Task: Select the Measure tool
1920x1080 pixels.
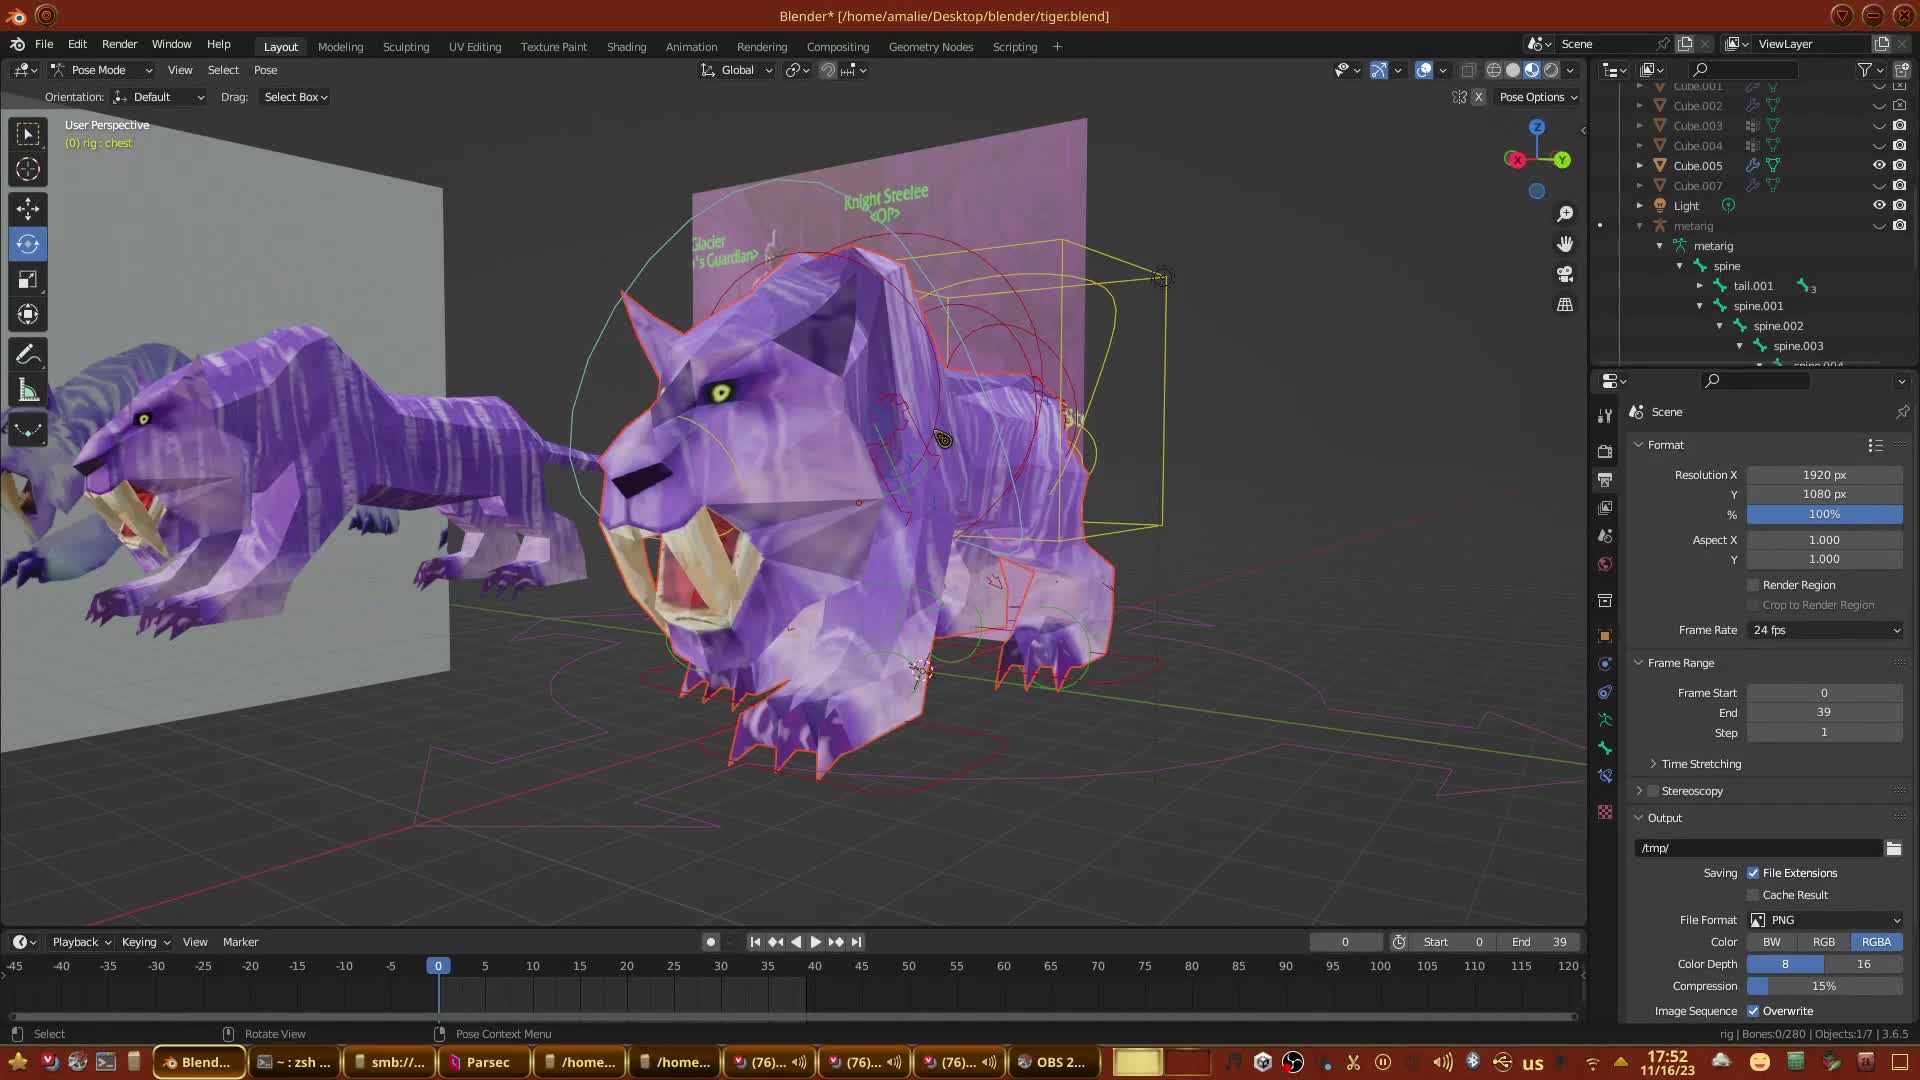Action: click(28, 391)
